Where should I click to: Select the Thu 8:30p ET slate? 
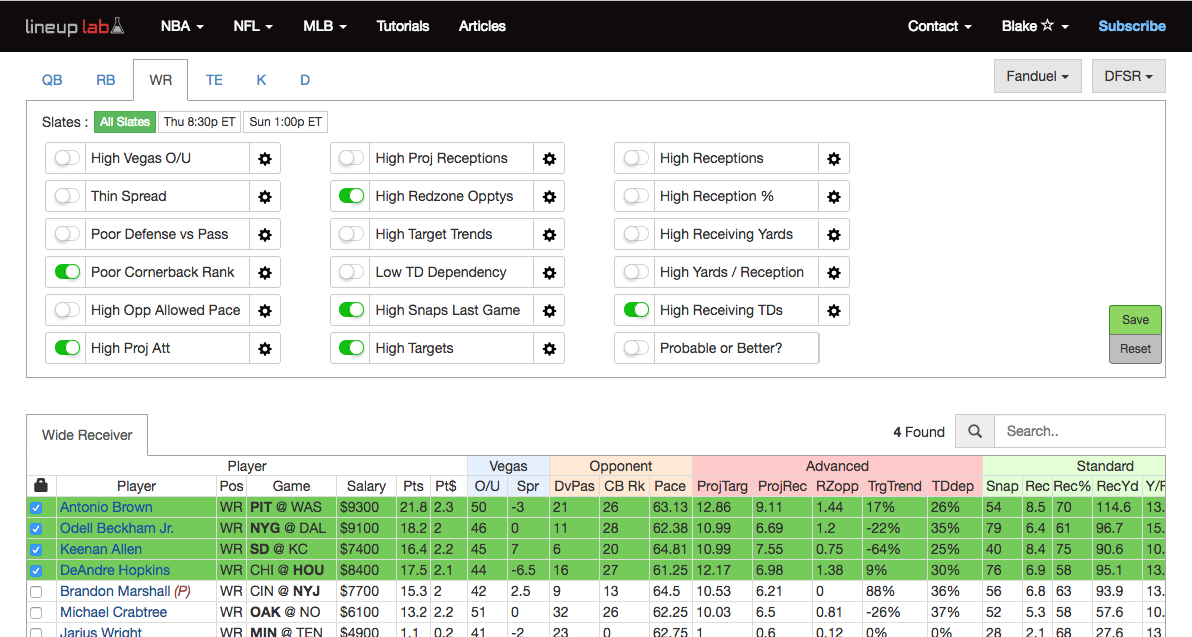tap(199, 122)
